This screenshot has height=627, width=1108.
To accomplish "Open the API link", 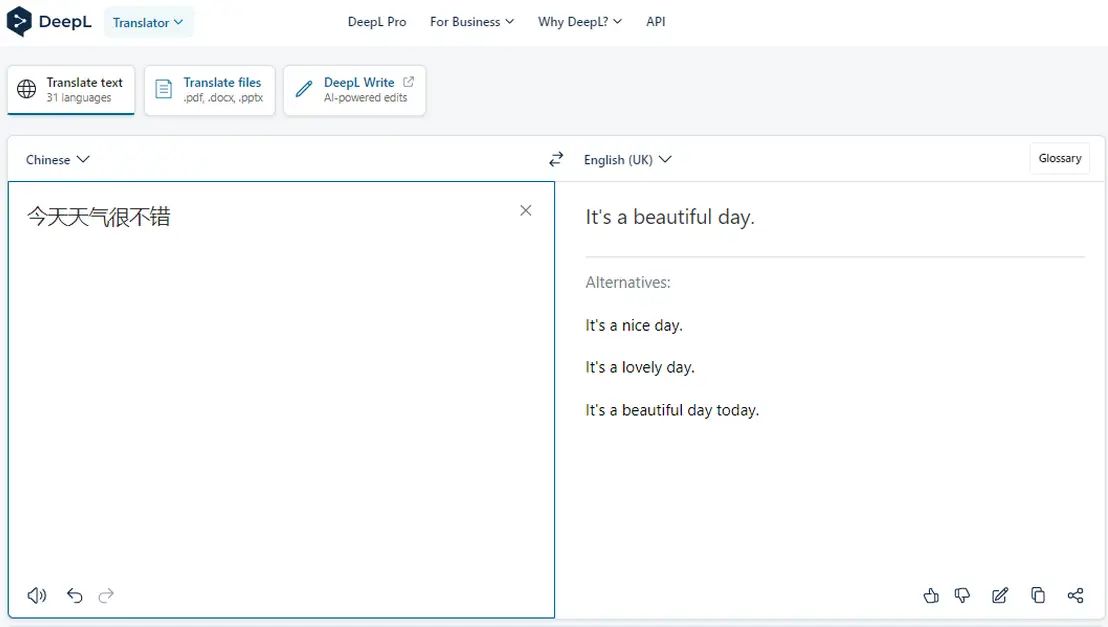I will coord(656,22).
